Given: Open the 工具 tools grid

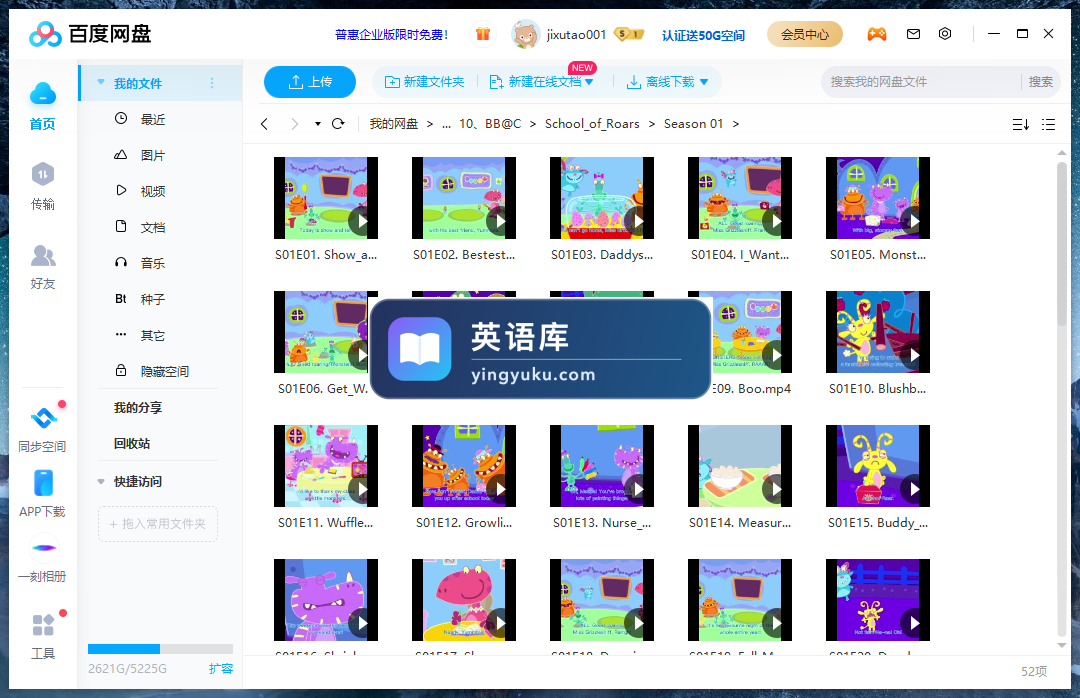Looking at the screenshot, I should point(43,625).
